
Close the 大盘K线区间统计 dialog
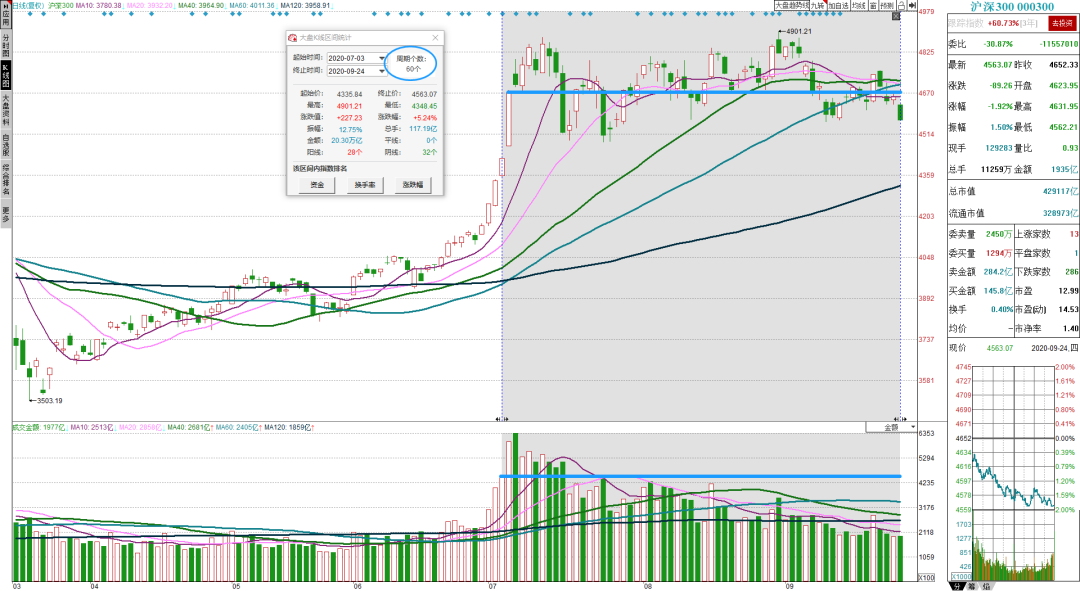(x=435, y=38)
